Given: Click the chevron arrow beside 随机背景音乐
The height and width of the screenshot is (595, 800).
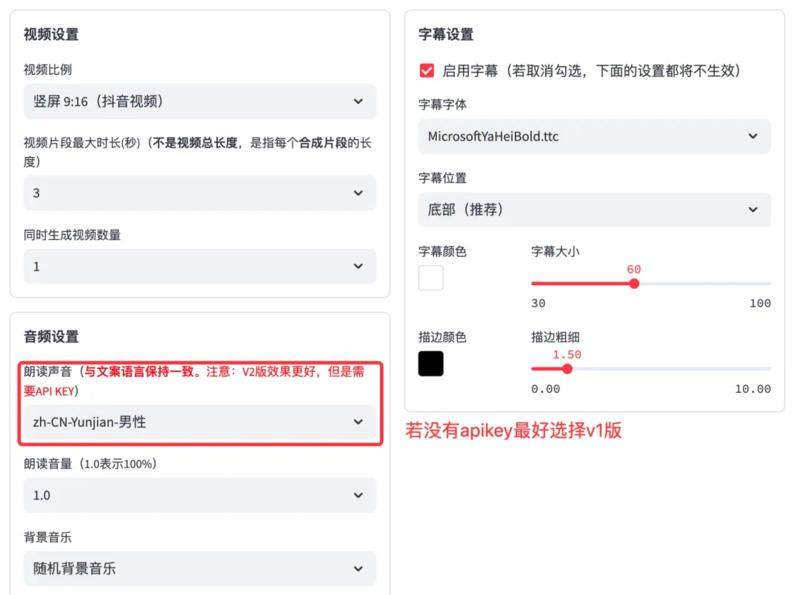Looking at the screenshot, I should [358, 568].
